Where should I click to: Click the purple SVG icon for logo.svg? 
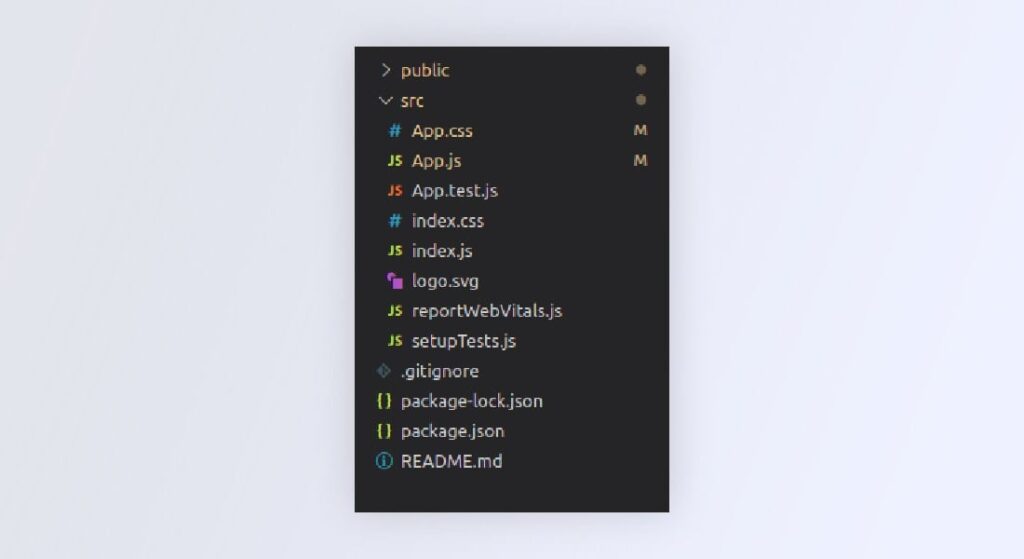coord(395,281)
